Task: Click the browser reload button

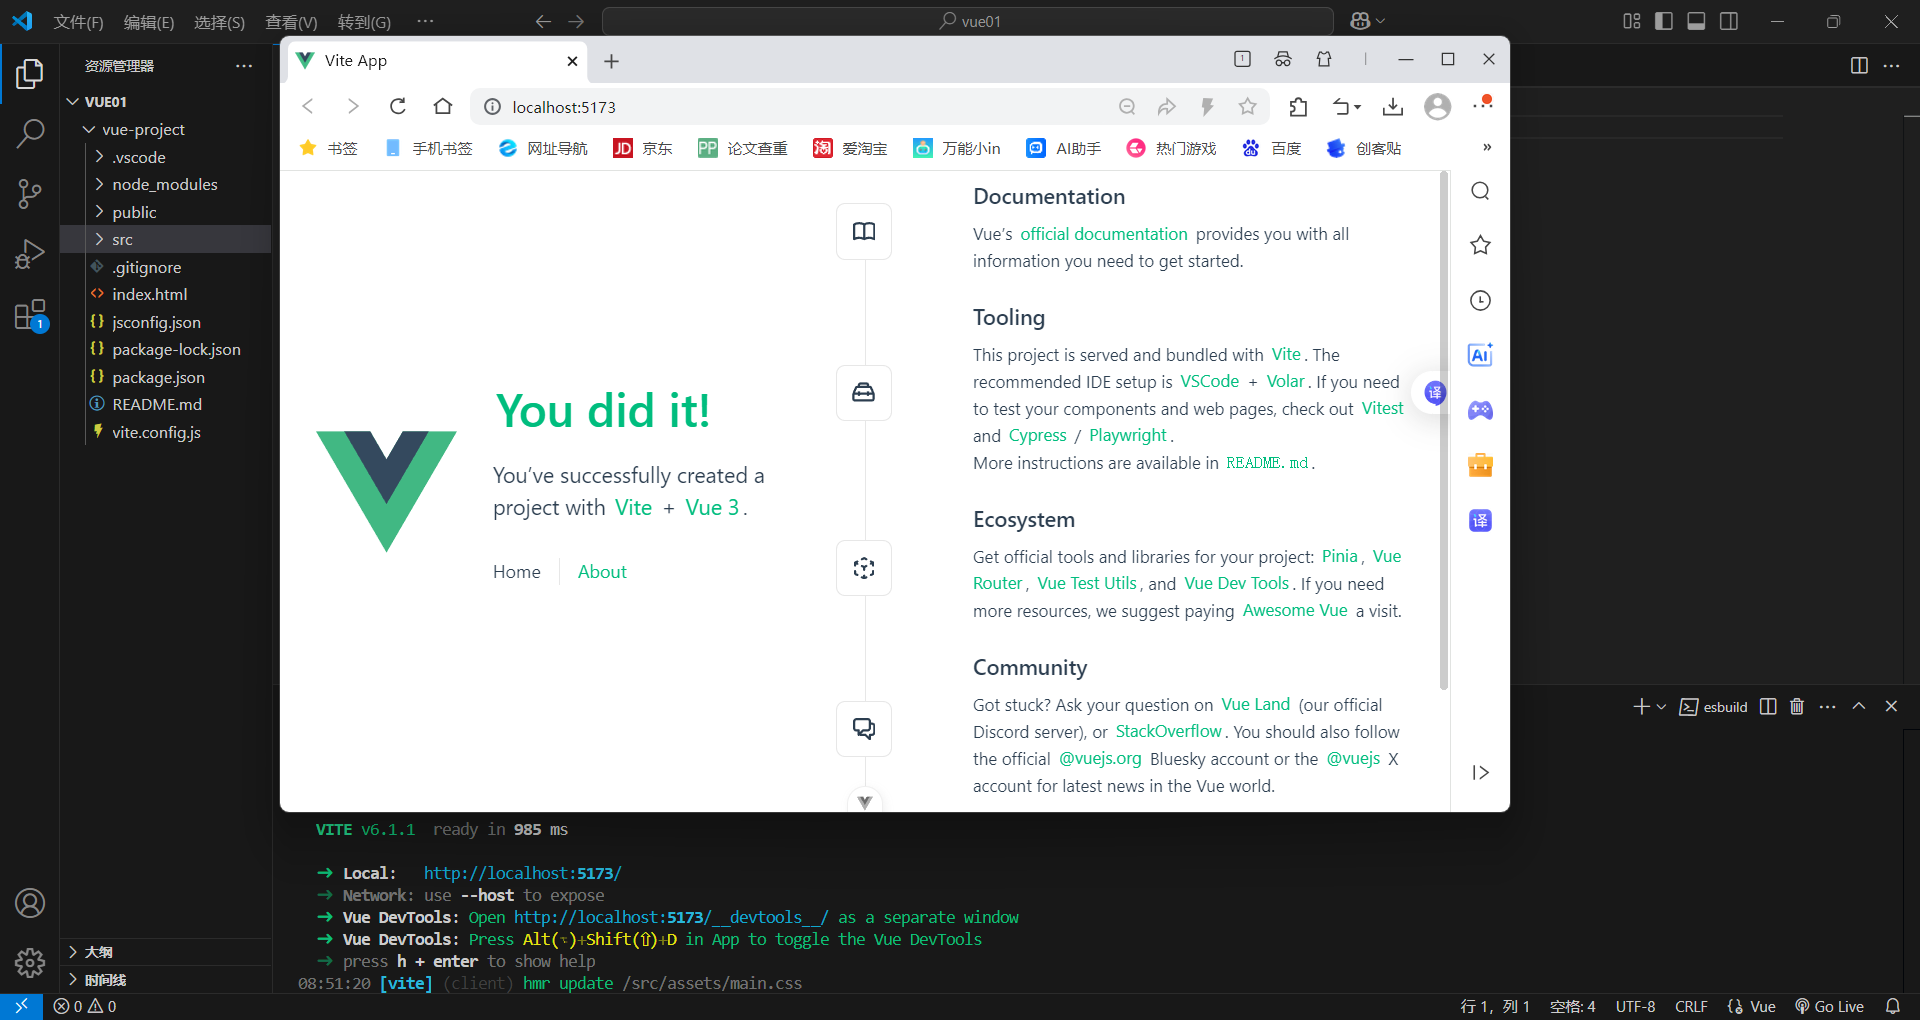Action: [x=397, y=106]
